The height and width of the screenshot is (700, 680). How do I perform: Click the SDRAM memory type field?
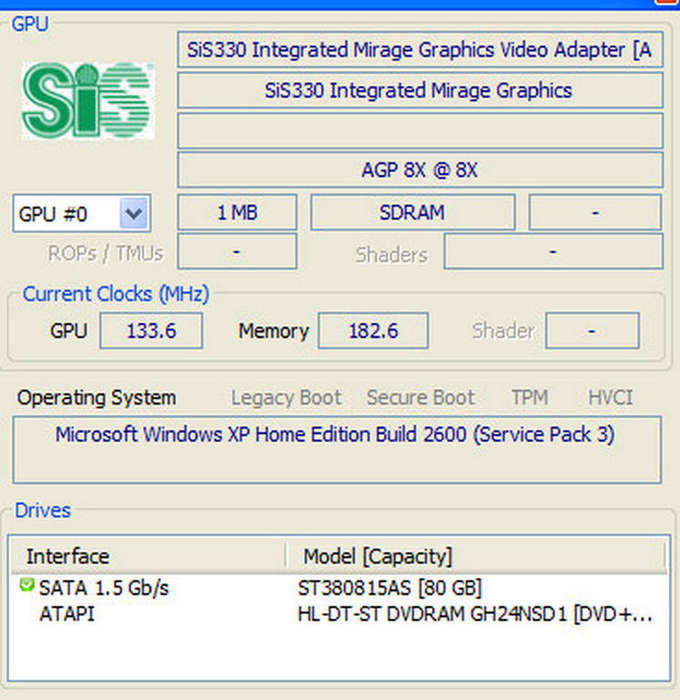pyautogui.click(x=413, y=212)
